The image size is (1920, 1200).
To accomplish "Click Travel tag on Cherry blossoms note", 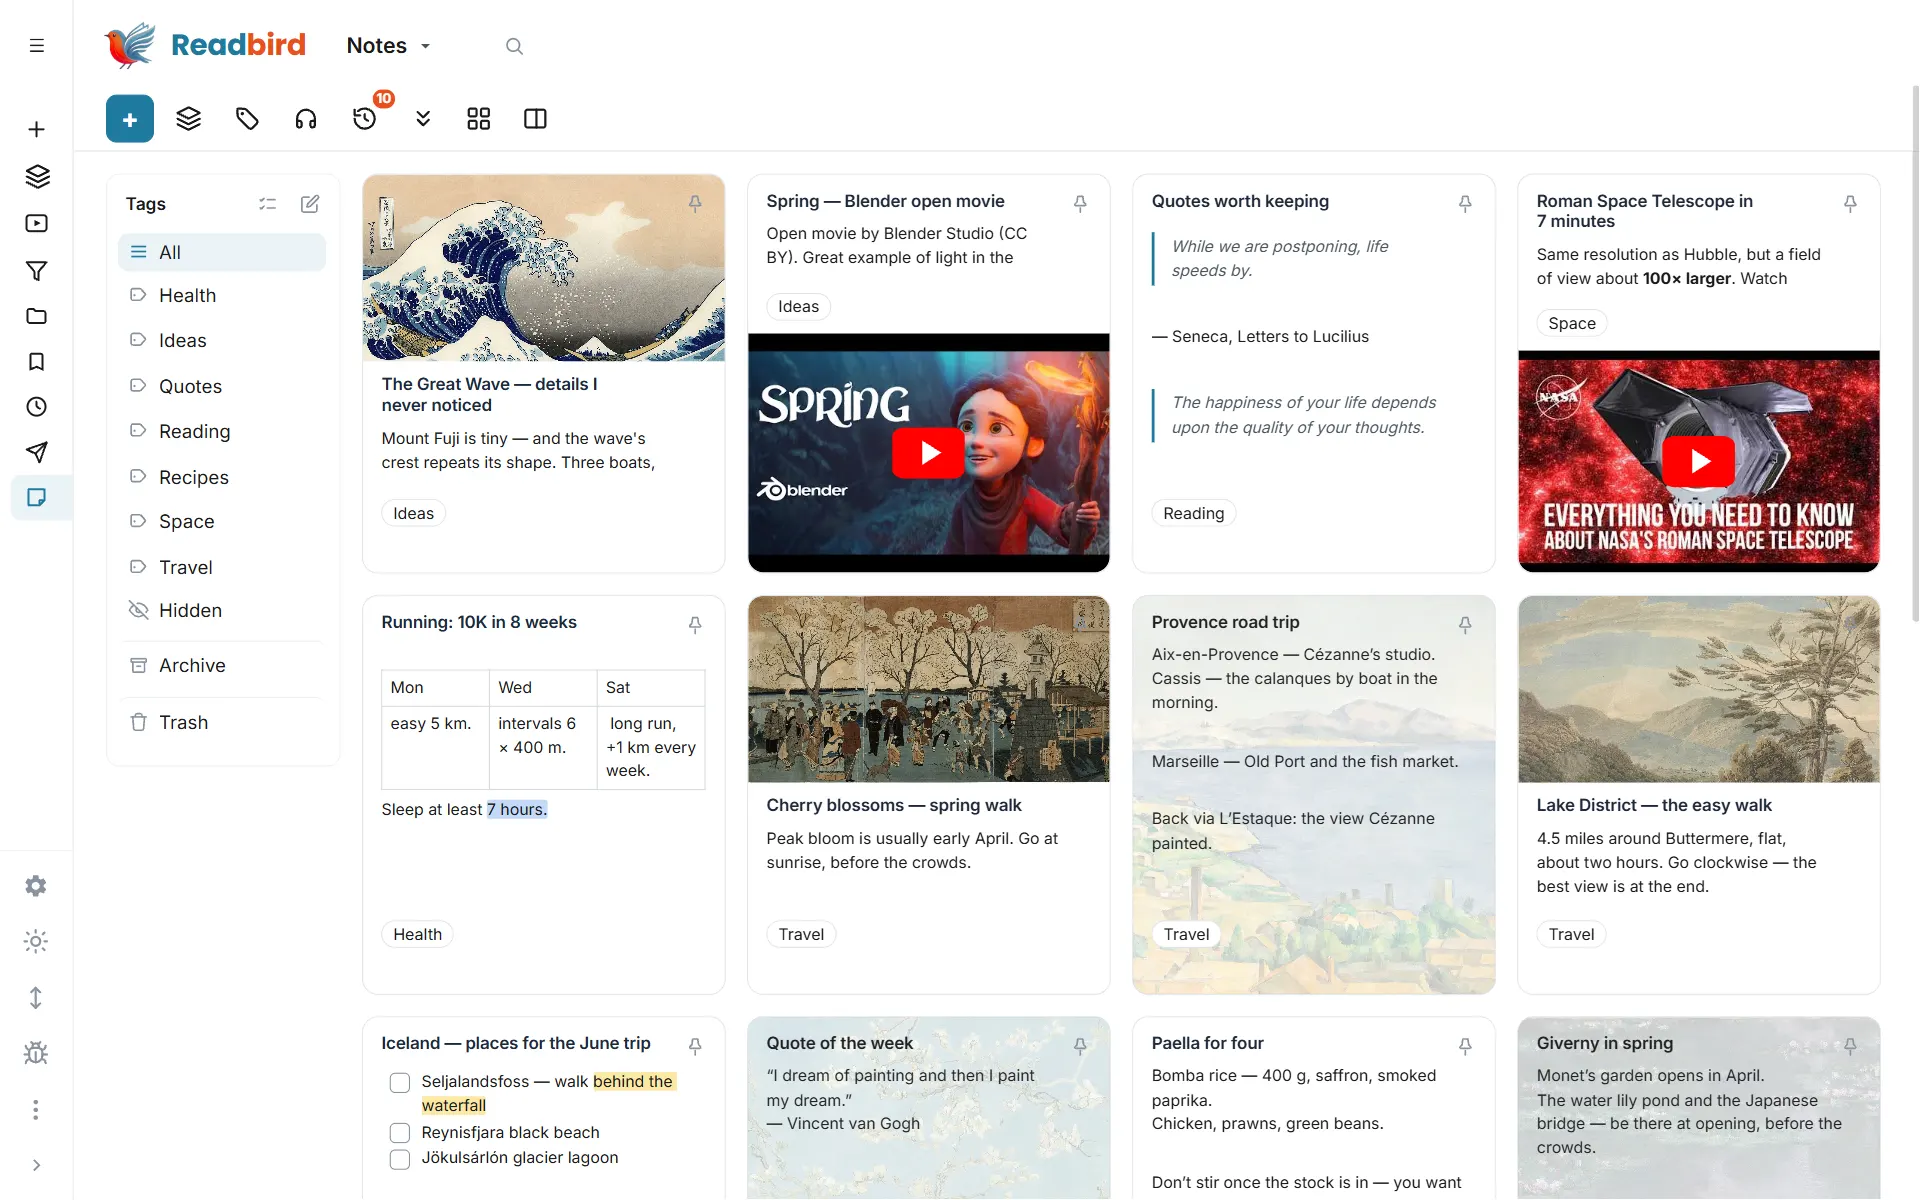I will coord(801,935).
